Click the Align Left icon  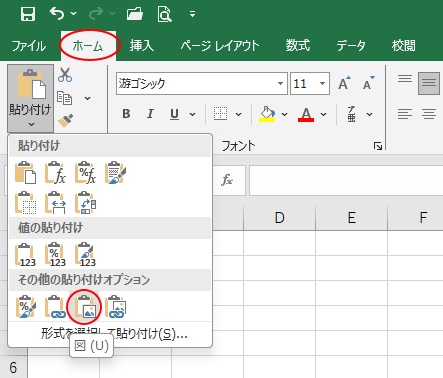click(405, 114)
